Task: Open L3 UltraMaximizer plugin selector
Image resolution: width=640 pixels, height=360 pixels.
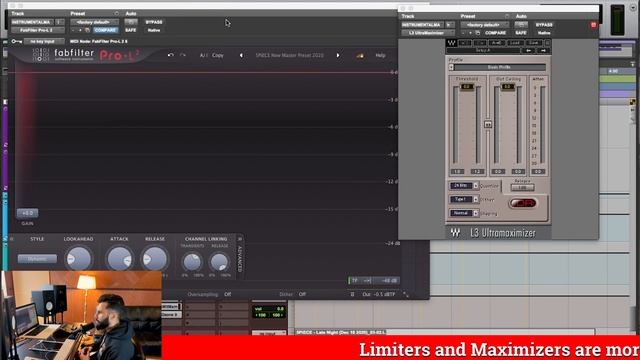Action: pyautogui.click(x=427, y=33)
